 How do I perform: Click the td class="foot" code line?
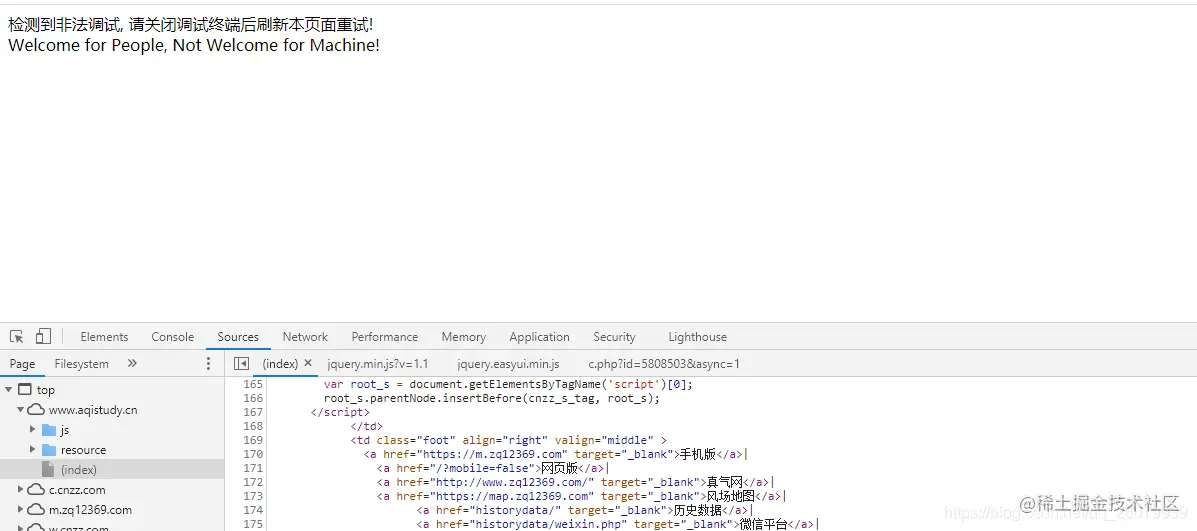tap(509, 440)
